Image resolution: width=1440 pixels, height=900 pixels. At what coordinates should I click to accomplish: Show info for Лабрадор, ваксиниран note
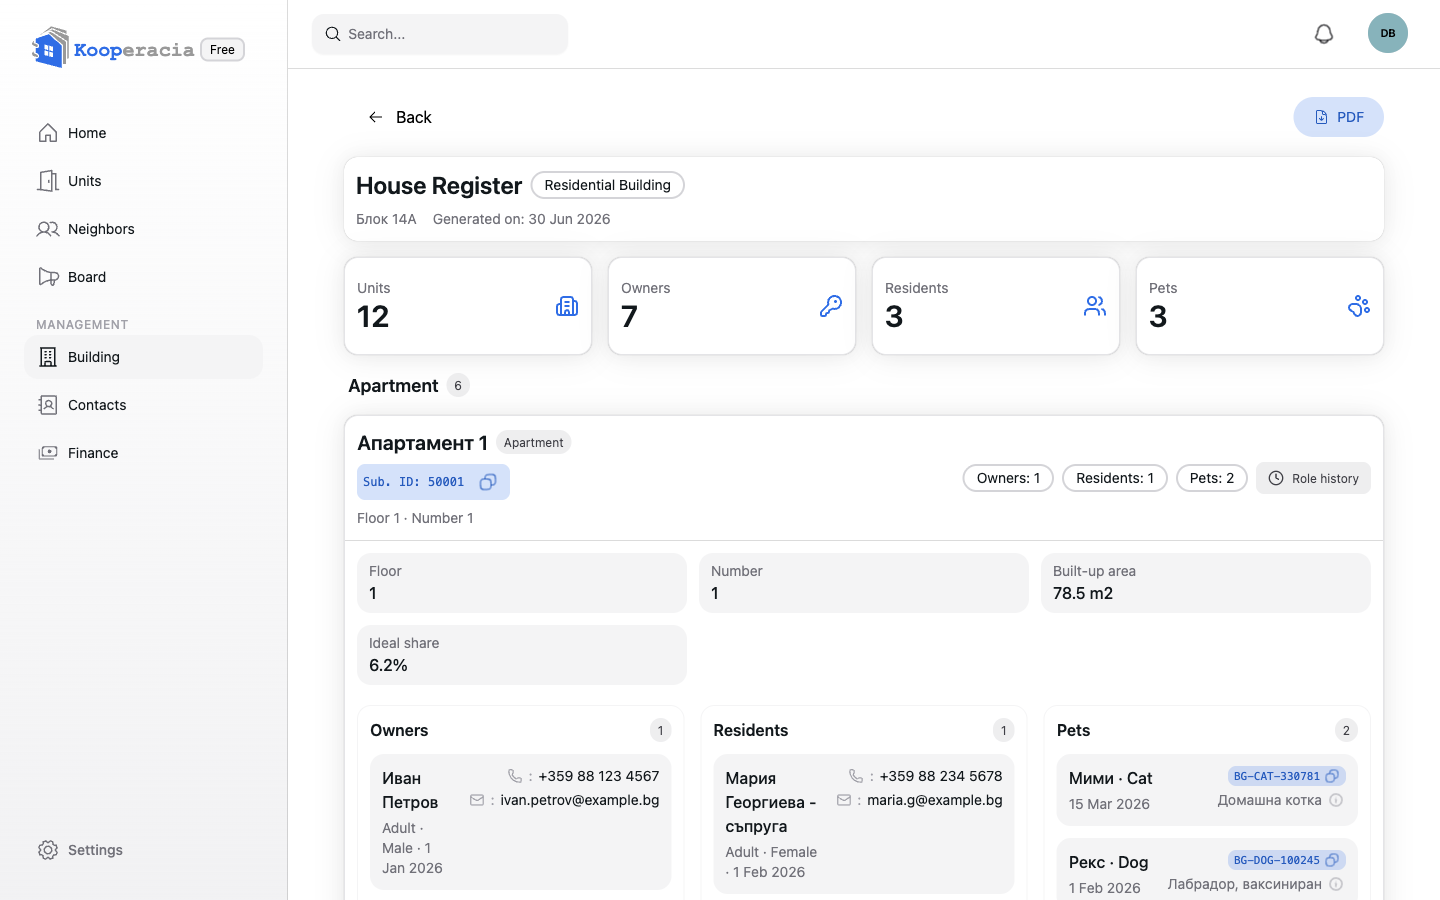pos(1336,884)
